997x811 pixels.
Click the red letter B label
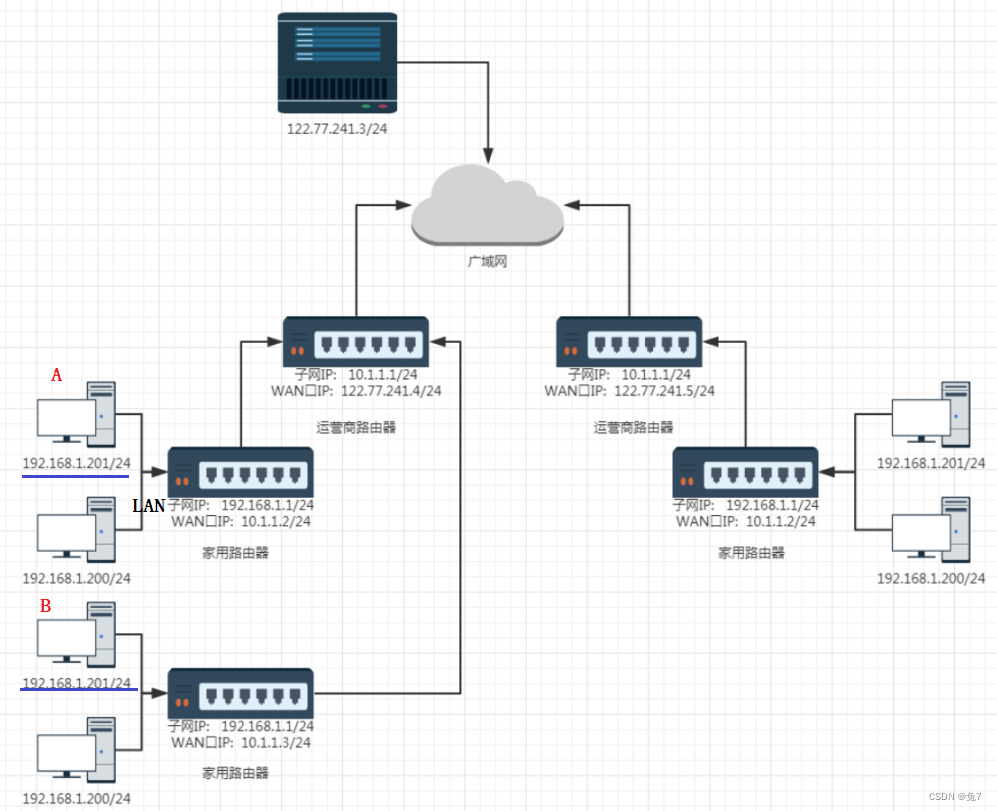[45, 606]
